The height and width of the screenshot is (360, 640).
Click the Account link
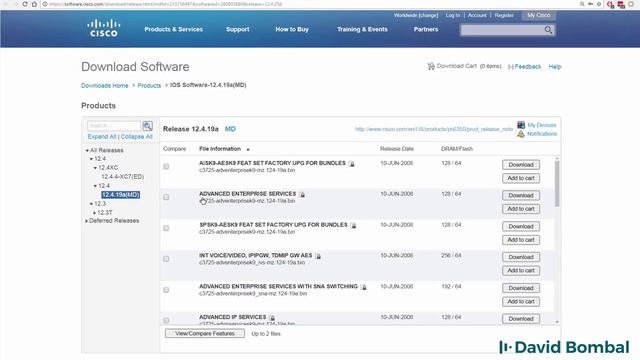coord(477,15)
